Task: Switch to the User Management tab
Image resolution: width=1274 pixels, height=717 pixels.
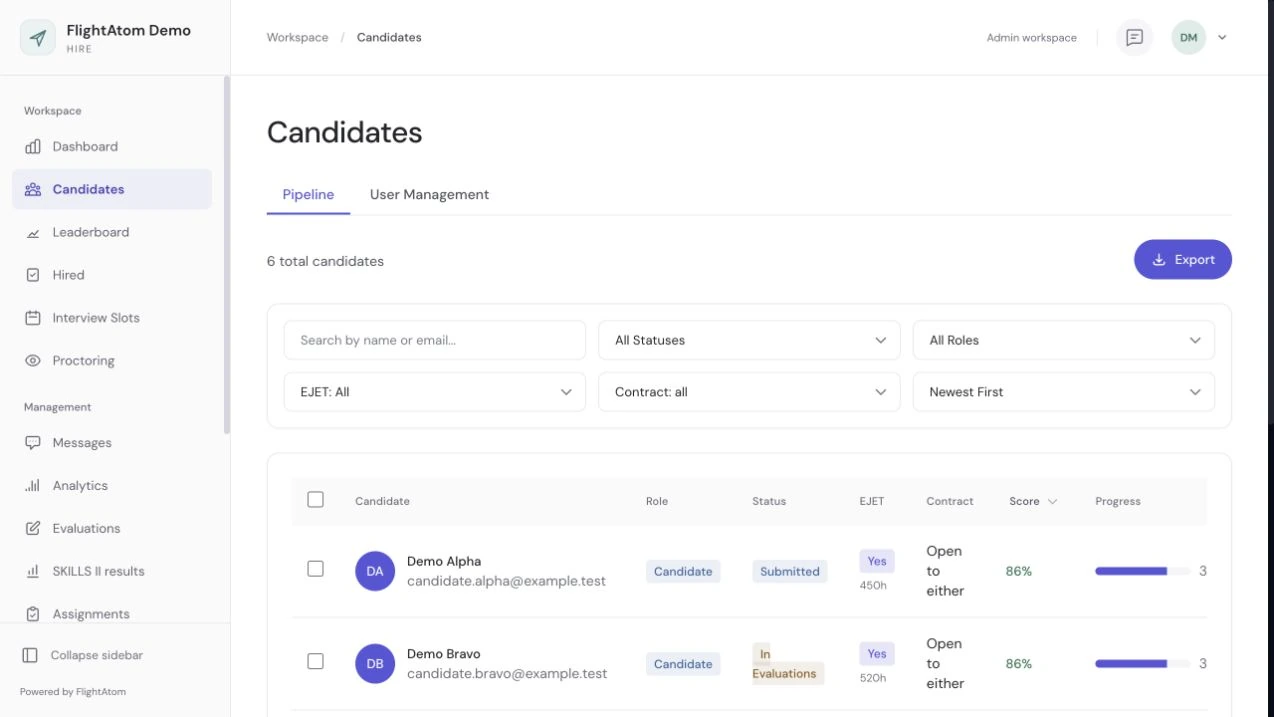Action: tap(429, 194)
